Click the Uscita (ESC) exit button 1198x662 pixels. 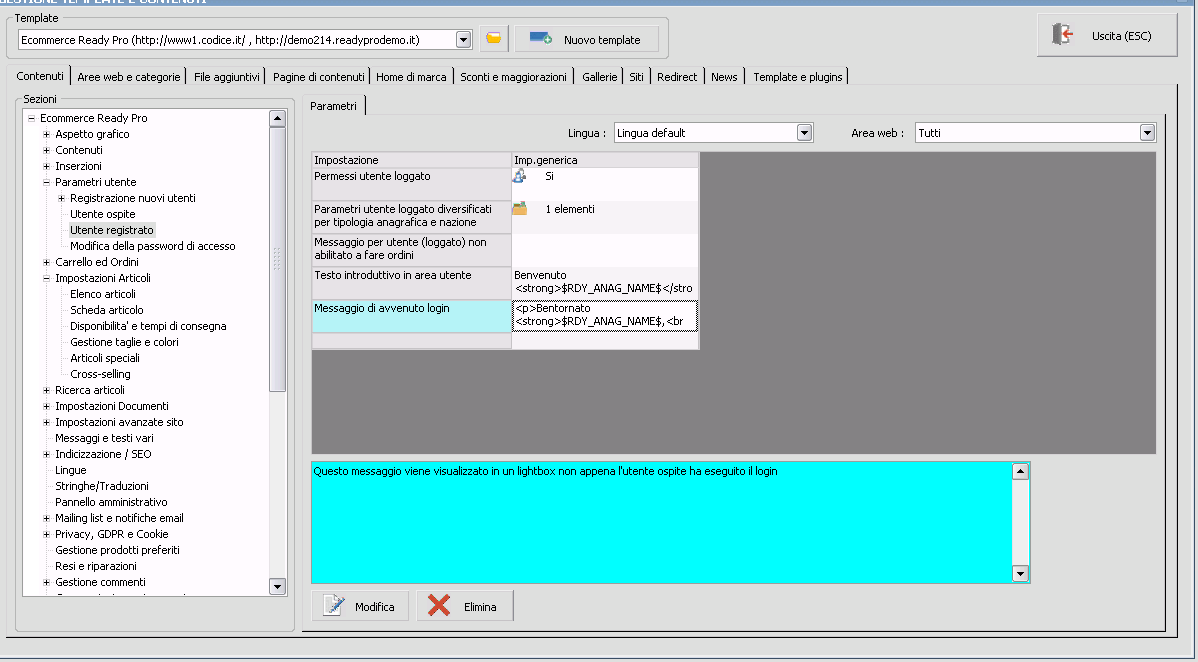pos(1106,35)
